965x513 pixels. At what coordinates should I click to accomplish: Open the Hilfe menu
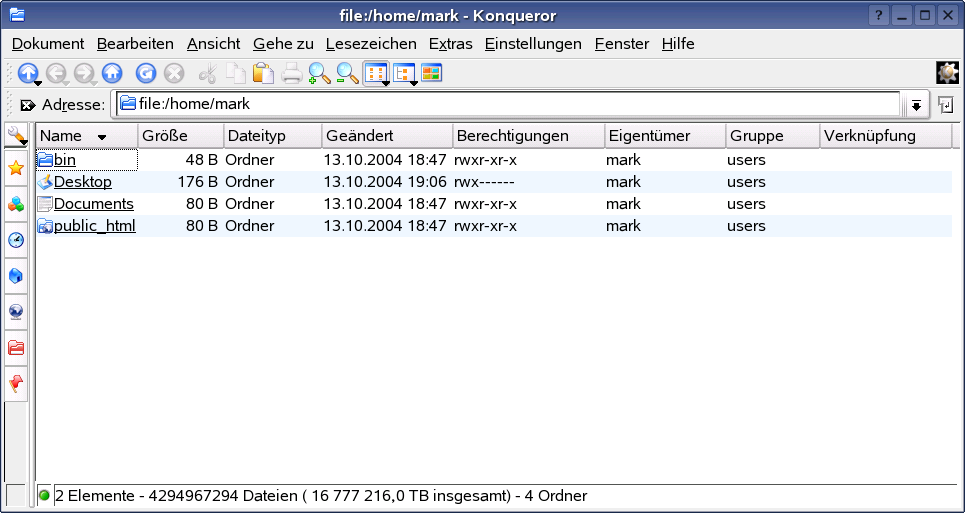(678, 44)
